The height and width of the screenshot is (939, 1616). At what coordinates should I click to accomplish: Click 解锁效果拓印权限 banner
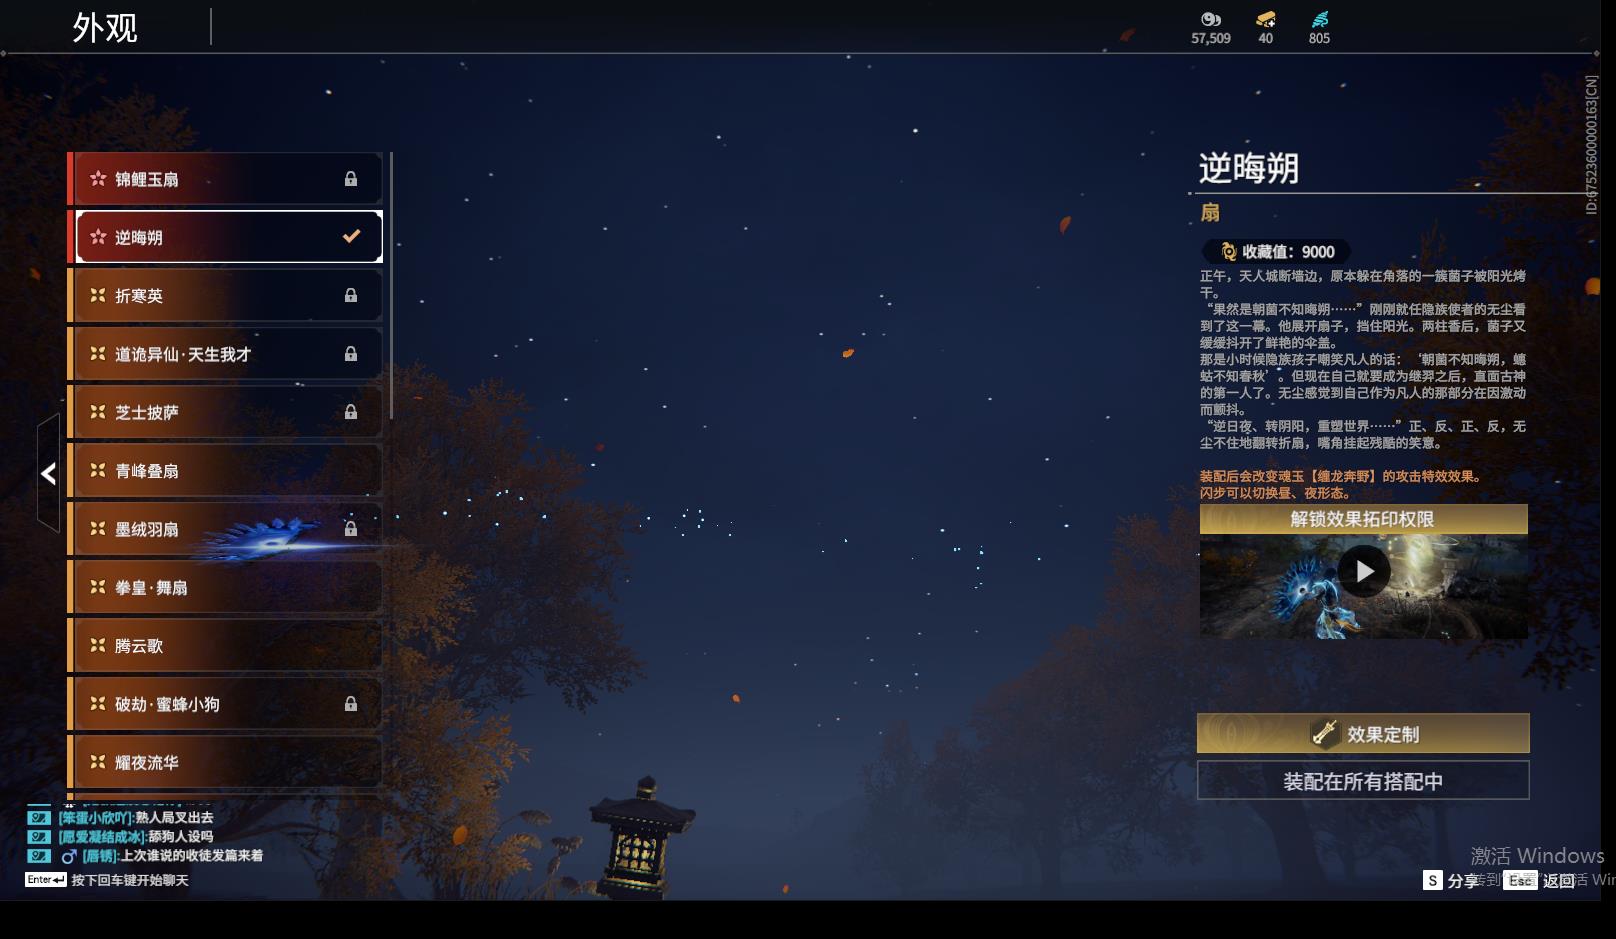coord(1364,519)
